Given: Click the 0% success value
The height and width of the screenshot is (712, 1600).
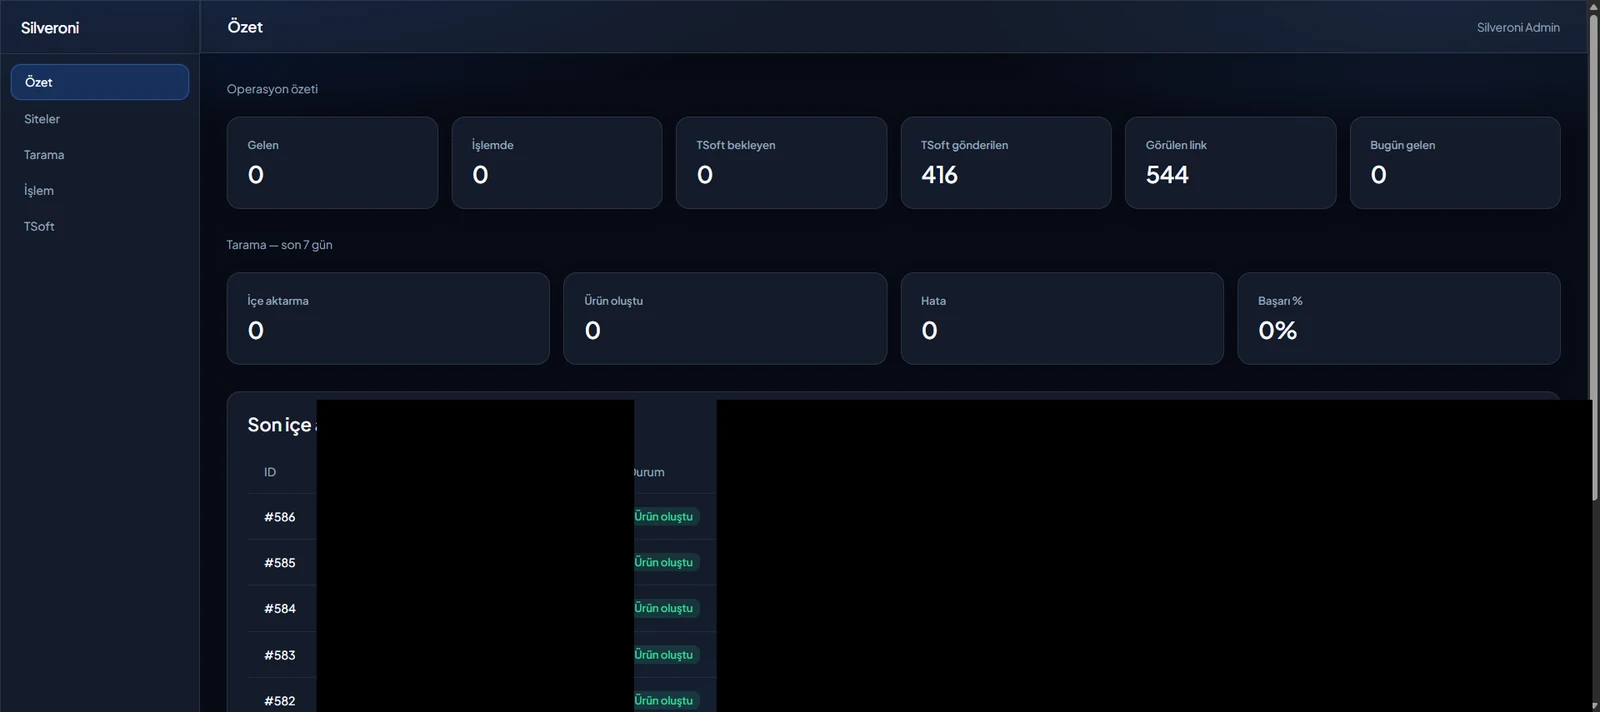Looking at the screenshot, I should tap(1277, 331).
